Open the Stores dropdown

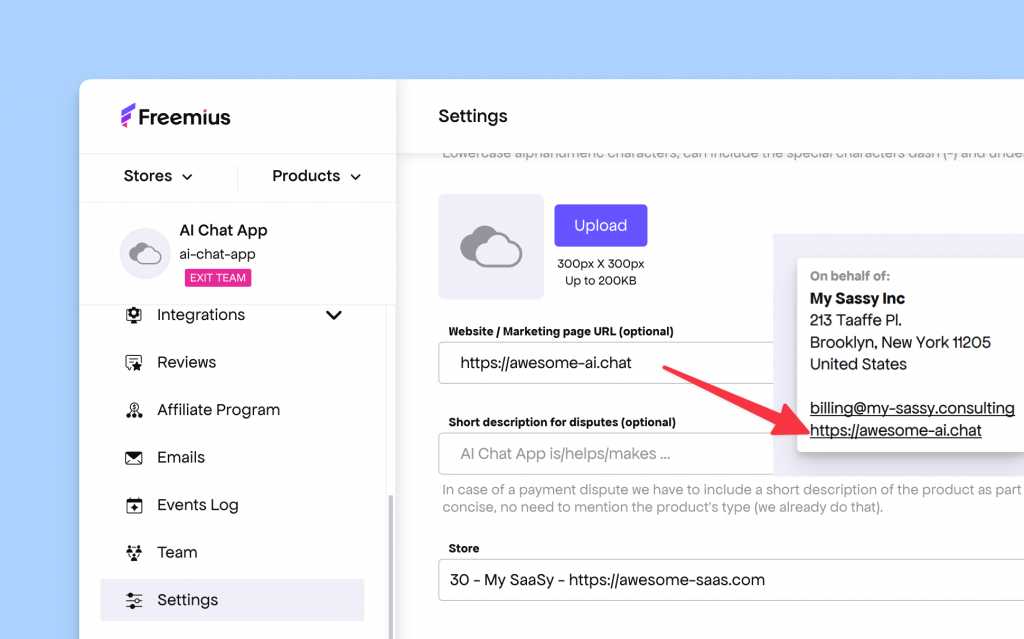157,176
